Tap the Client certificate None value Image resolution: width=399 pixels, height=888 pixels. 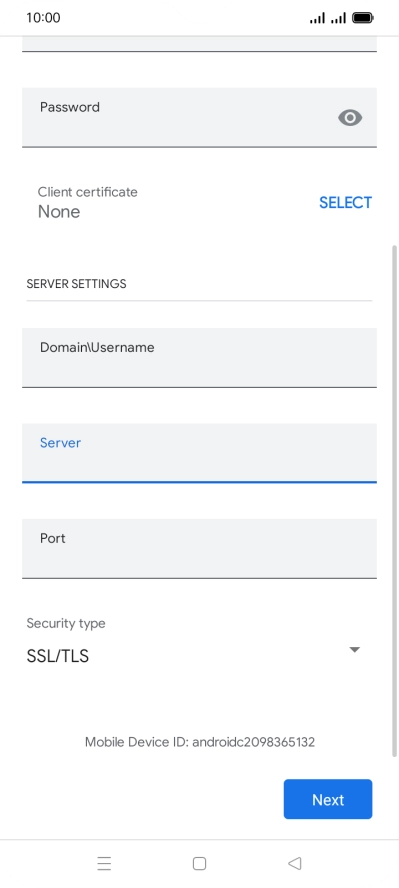pyautogui.click(x=59, y=212)
